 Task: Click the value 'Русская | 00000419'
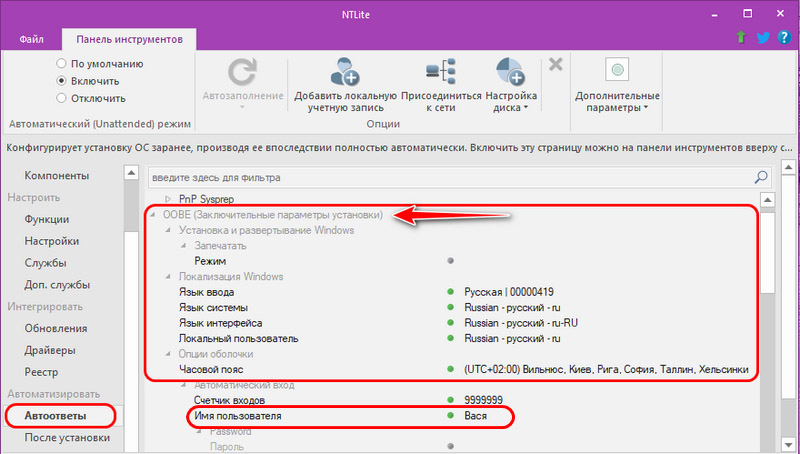[x=509, y=292]
